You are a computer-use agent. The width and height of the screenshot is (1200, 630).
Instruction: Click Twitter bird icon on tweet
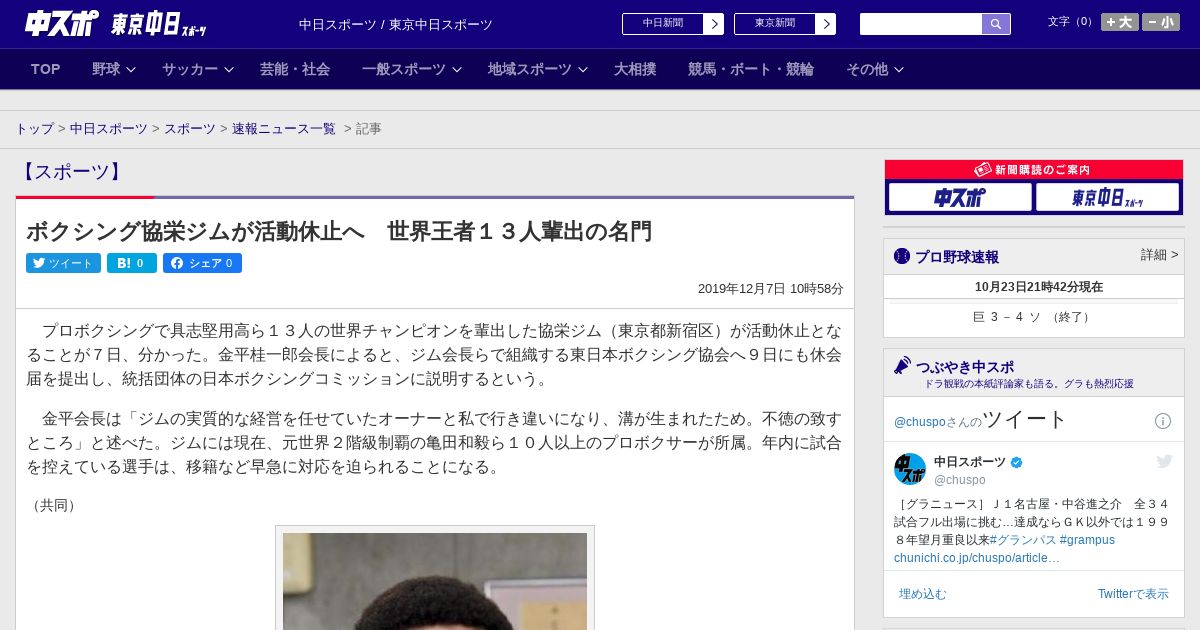pyautogui.click(x=1164, y=461)
